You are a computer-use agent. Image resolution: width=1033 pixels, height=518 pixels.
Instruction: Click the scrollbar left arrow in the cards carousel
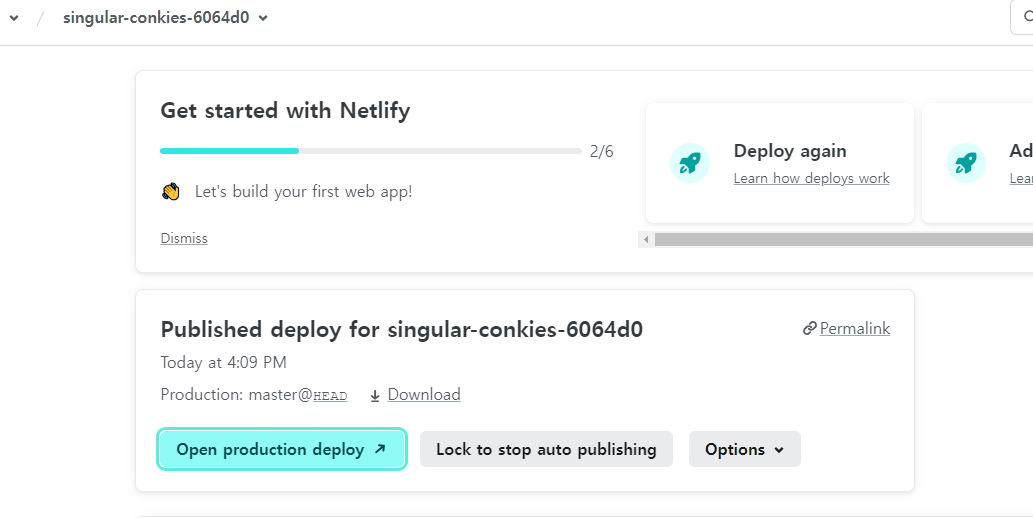point(646,240)
